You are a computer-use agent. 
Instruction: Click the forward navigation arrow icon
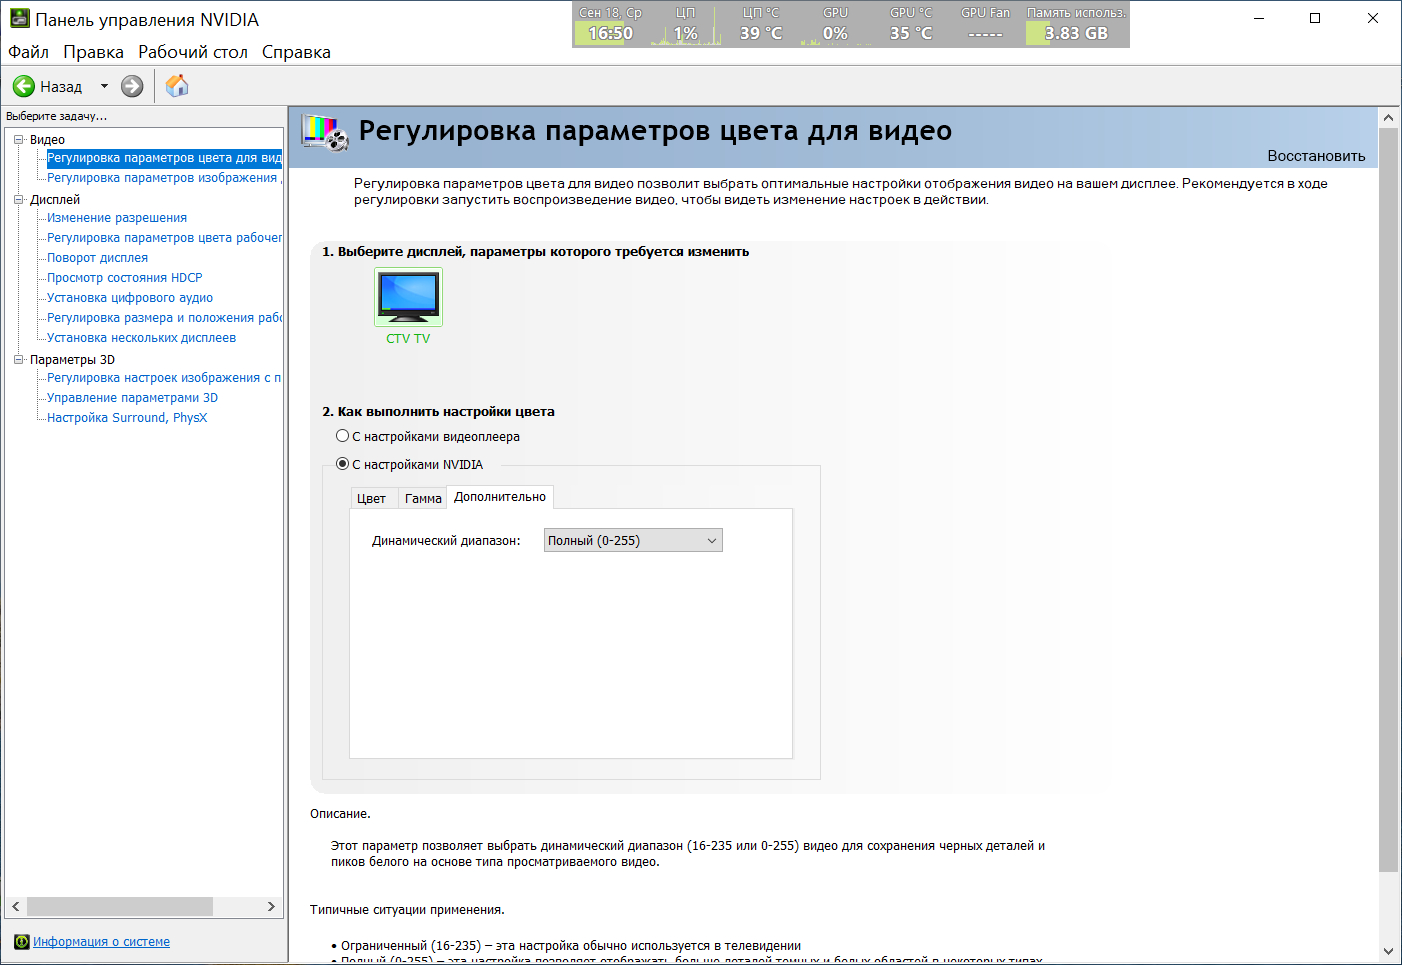[x=132, y=87]
